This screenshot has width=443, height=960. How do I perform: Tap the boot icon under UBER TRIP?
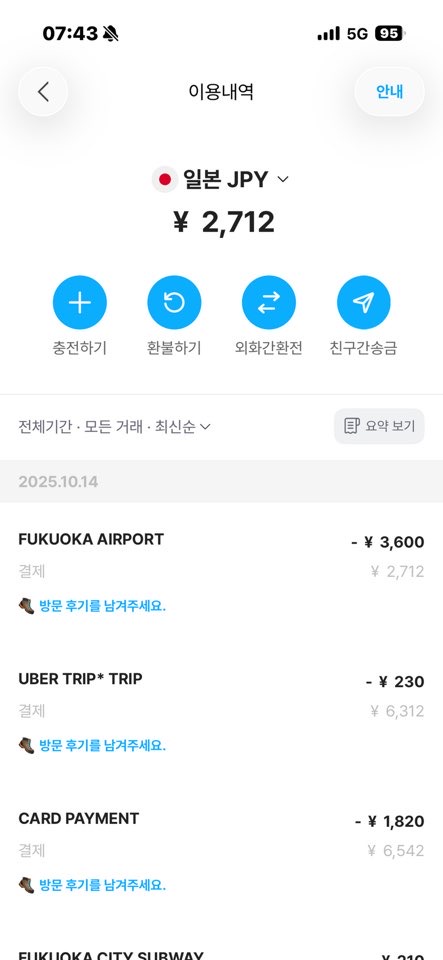click(26, 746)
